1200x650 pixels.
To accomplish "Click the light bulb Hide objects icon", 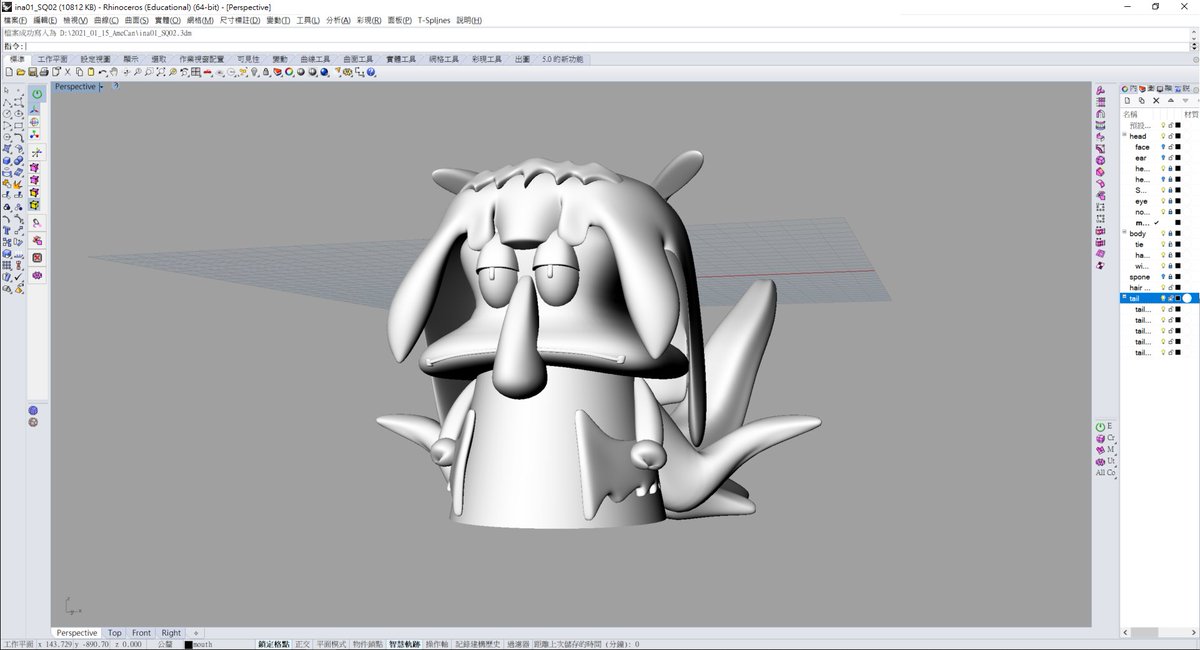I will 254,72.
